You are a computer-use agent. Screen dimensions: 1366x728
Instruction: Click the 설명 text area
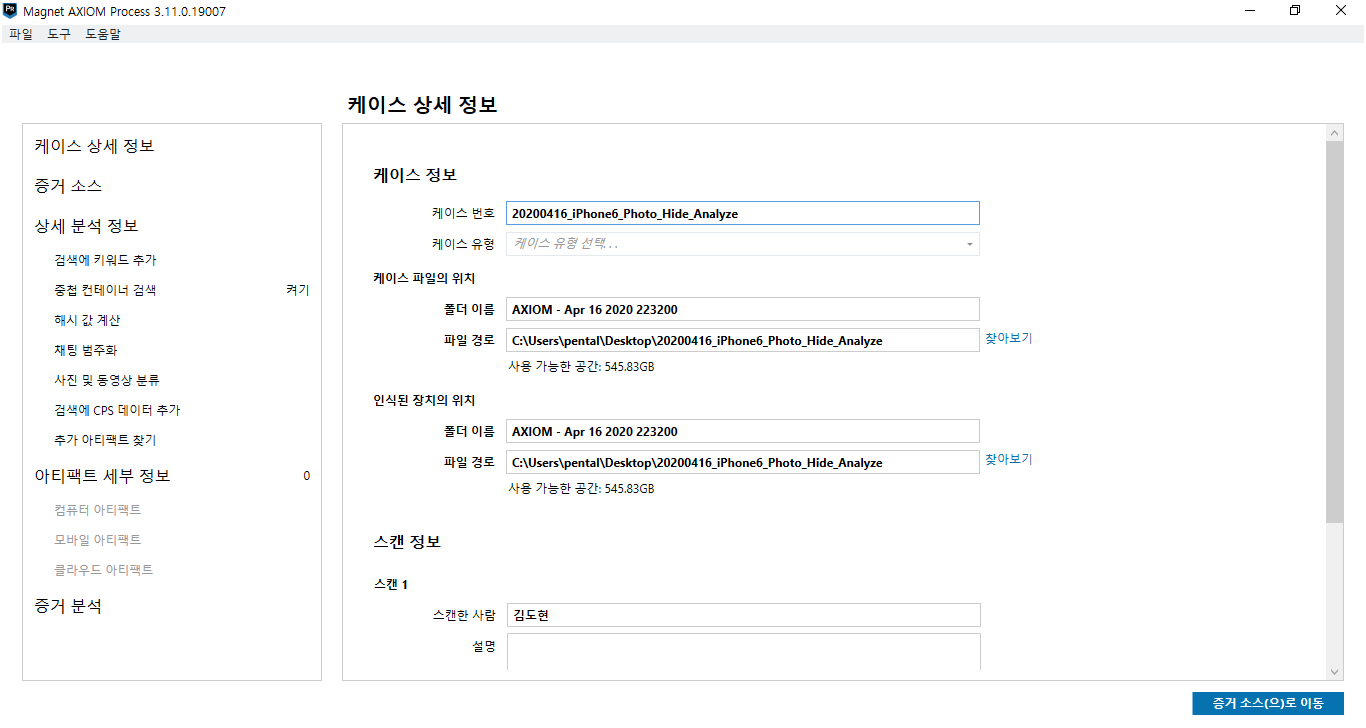click(x=743, y=652)
